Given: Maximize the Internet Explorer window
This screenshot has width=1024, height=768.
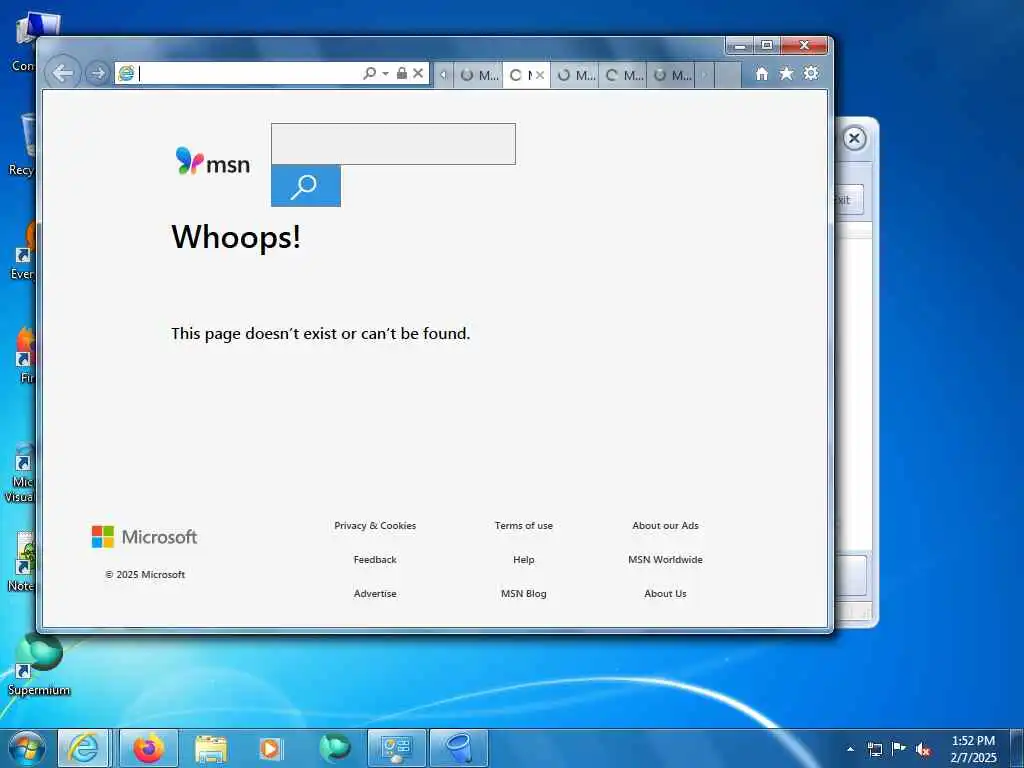Looking at the screenshot, I should pos(767,46).
